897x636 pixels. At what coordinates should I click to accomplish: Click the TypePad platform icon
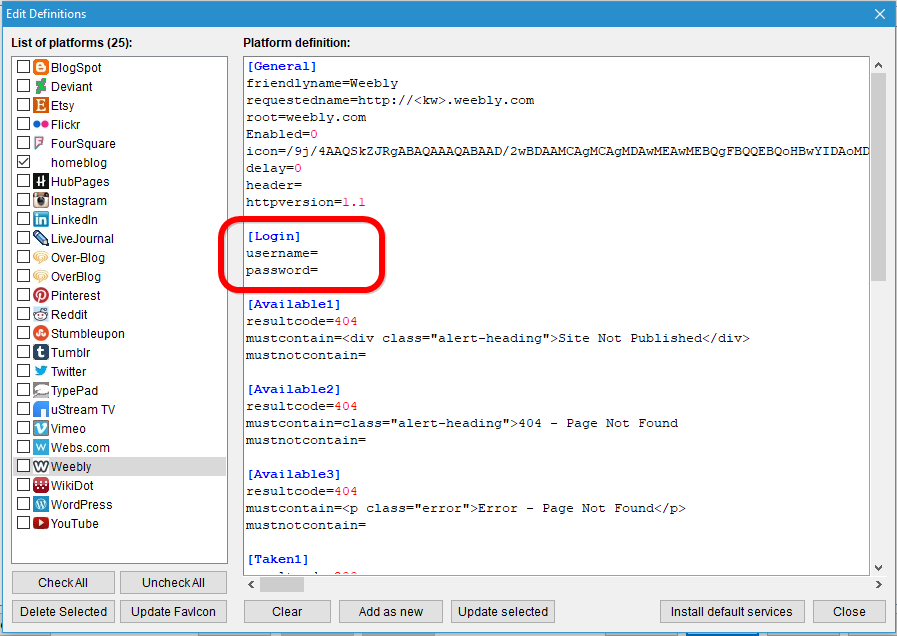41,390
